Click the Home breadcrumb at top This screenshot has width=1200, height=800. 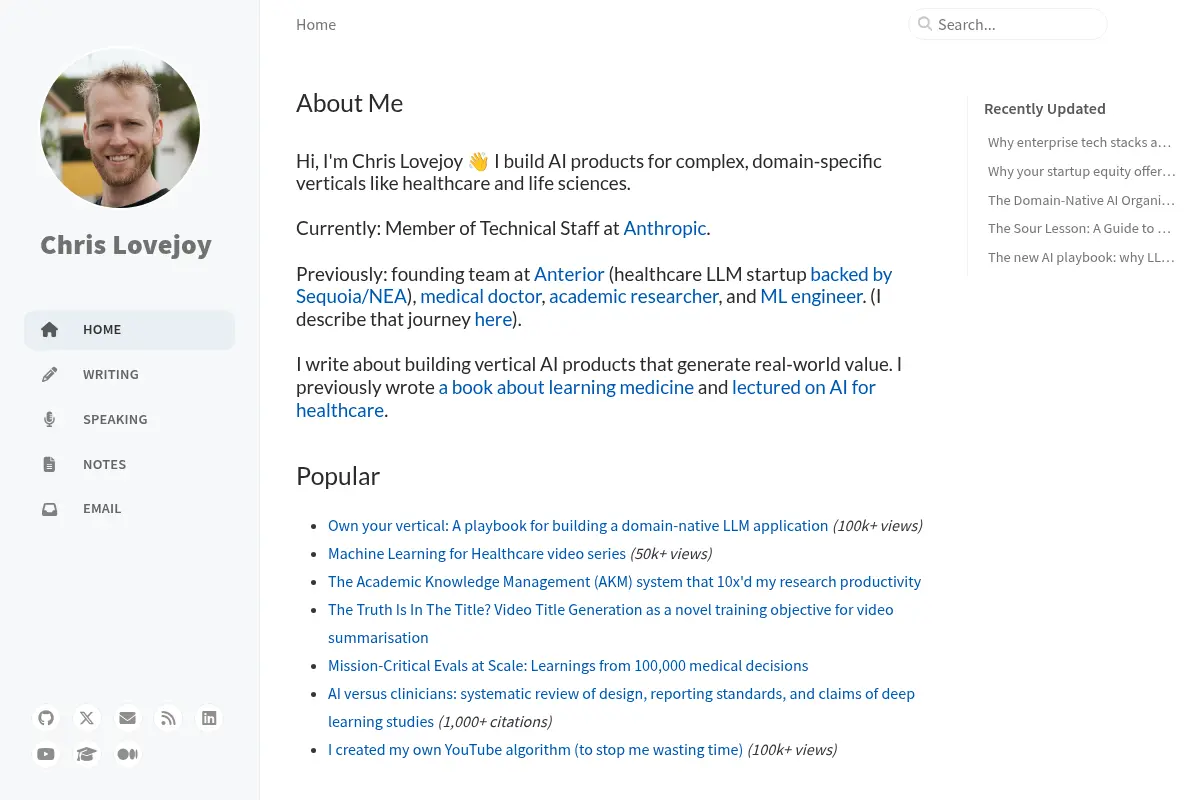(x=316, y=24)
